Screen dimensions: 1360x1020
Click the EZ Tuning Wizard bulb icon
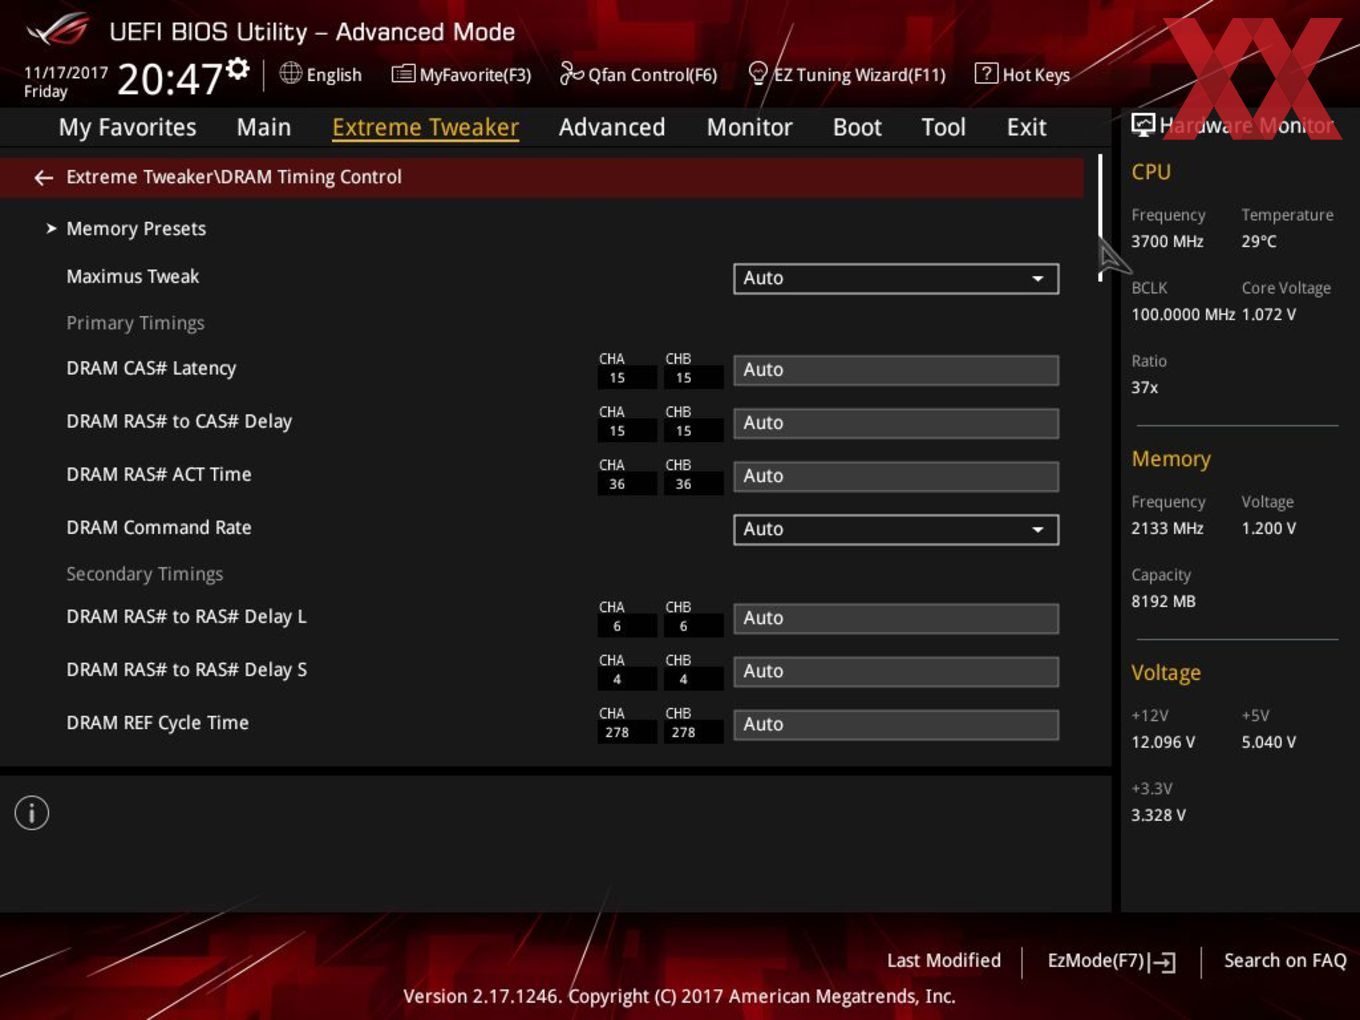pyautogui.click(x=758, y=73)
